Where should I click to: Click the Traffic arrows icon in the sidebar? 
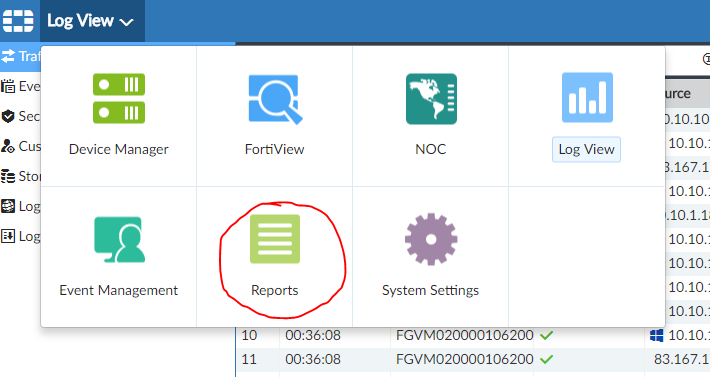[8, 57]
